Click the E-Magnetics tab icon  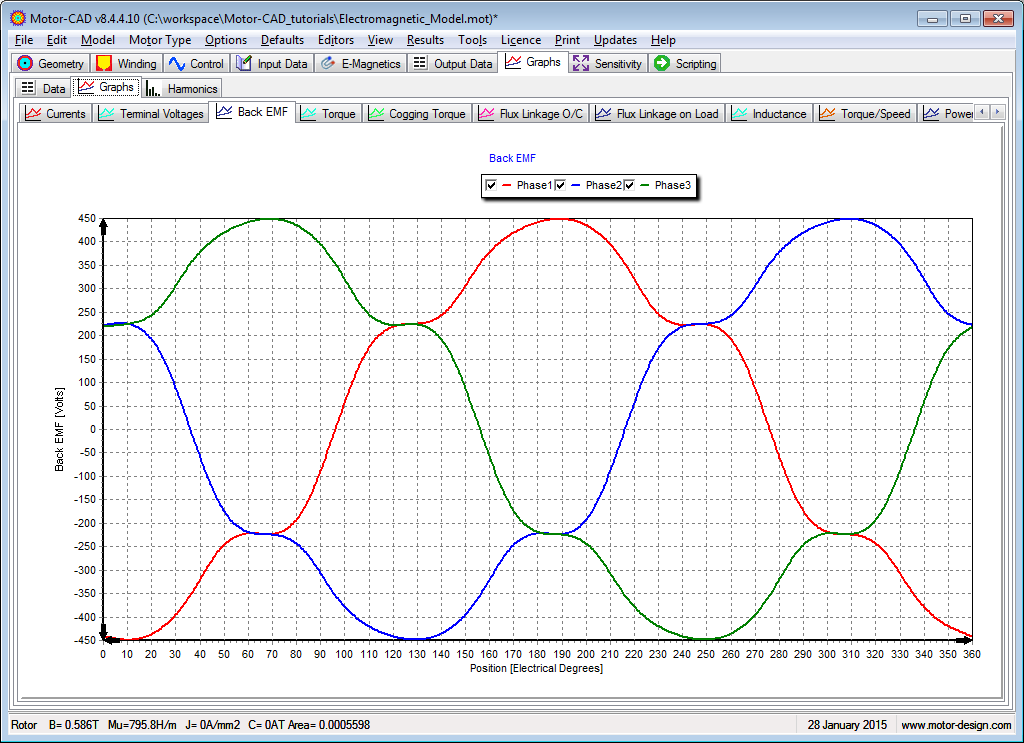(328, 63)
